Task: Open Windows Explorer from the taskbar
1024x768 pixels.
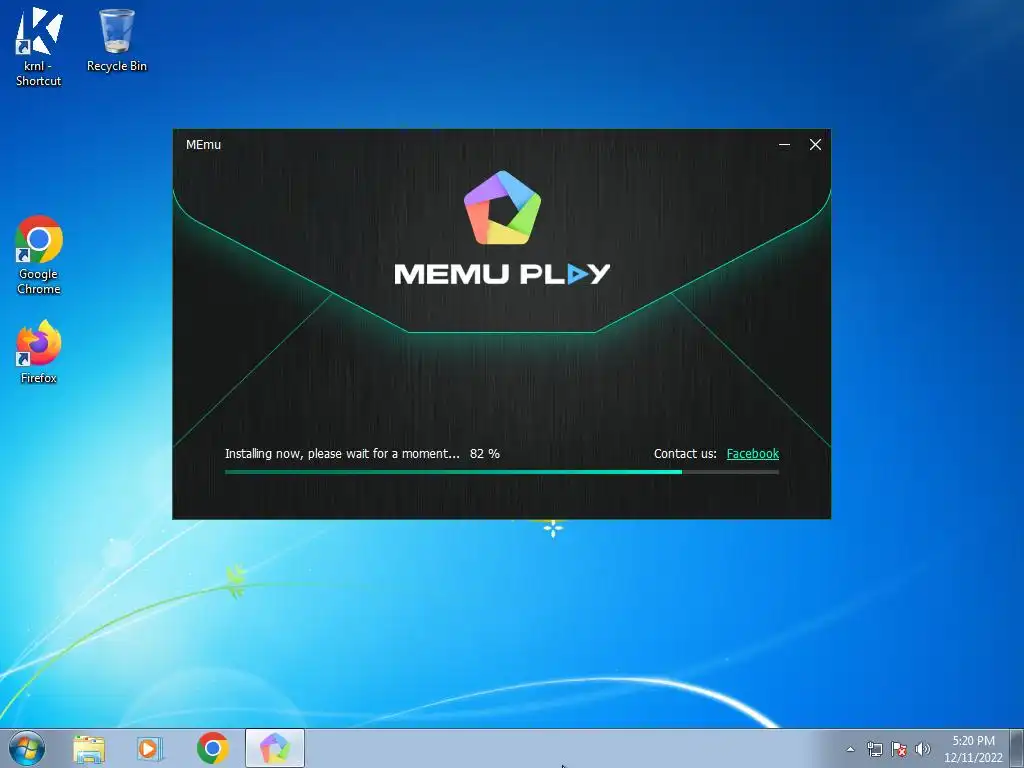Action: [x=89, y=748]
